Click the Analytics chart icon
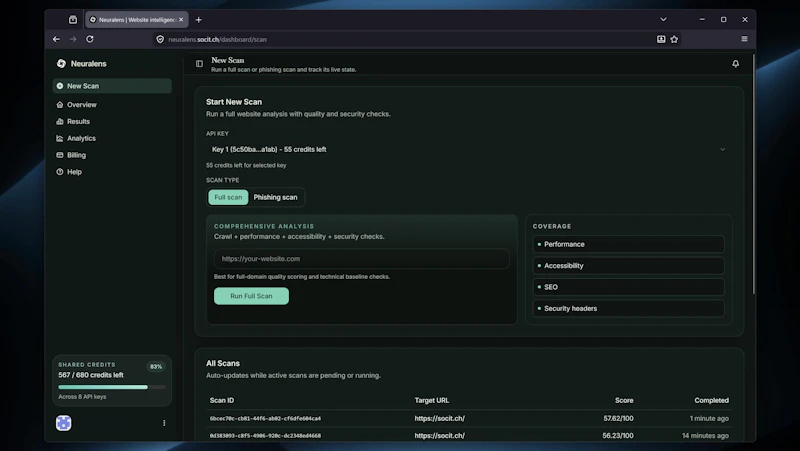The width and height of the screenshot is (800, 451). [60, 138]
